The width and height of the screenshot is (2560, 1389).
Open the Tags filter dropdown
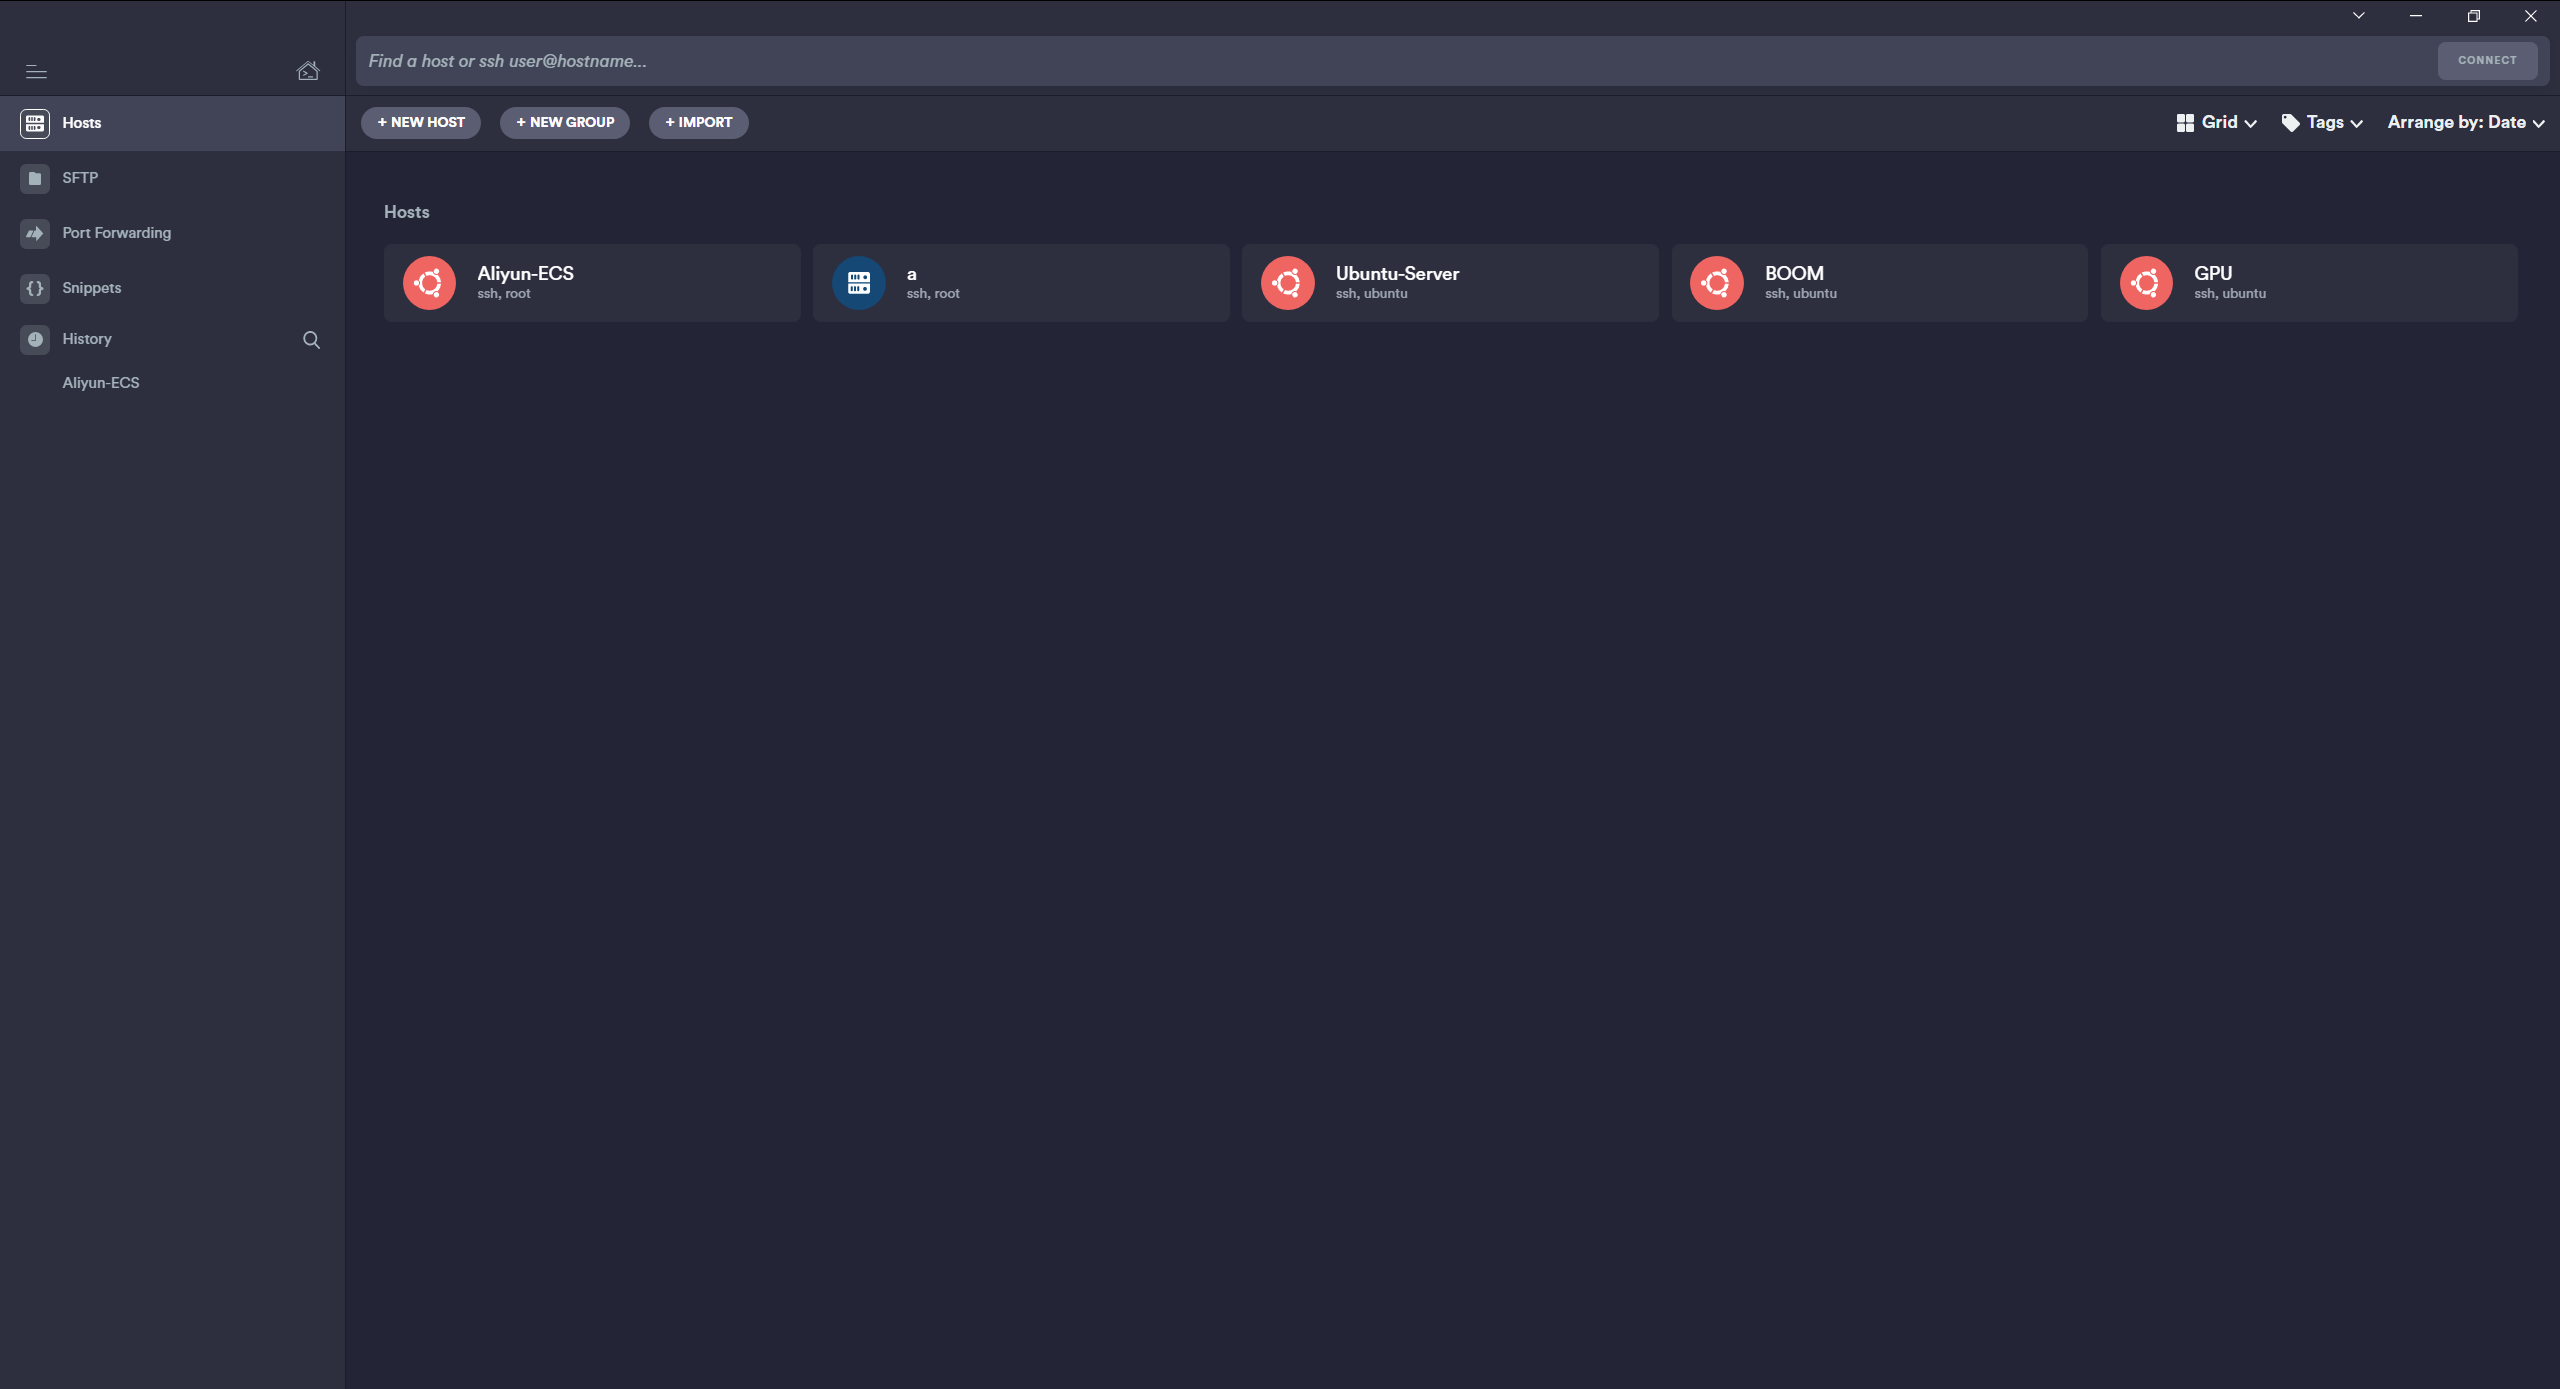coord(2322,122)
